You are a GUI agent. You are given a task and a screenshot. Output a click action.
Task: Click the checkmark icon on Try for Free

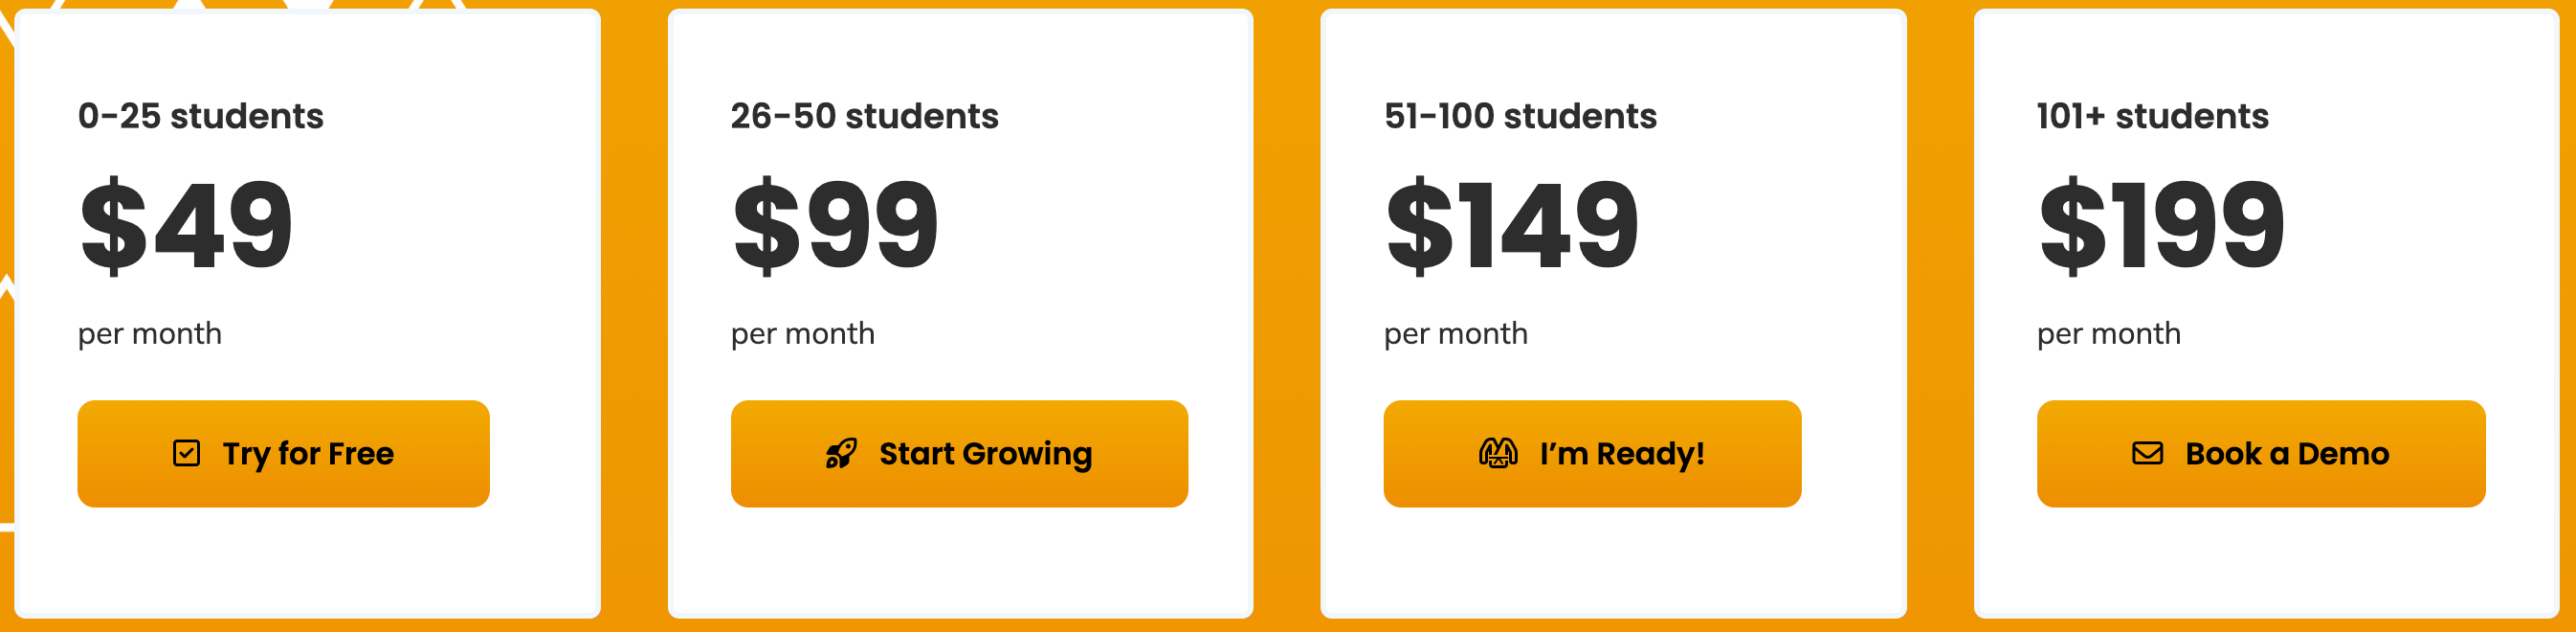186,453
